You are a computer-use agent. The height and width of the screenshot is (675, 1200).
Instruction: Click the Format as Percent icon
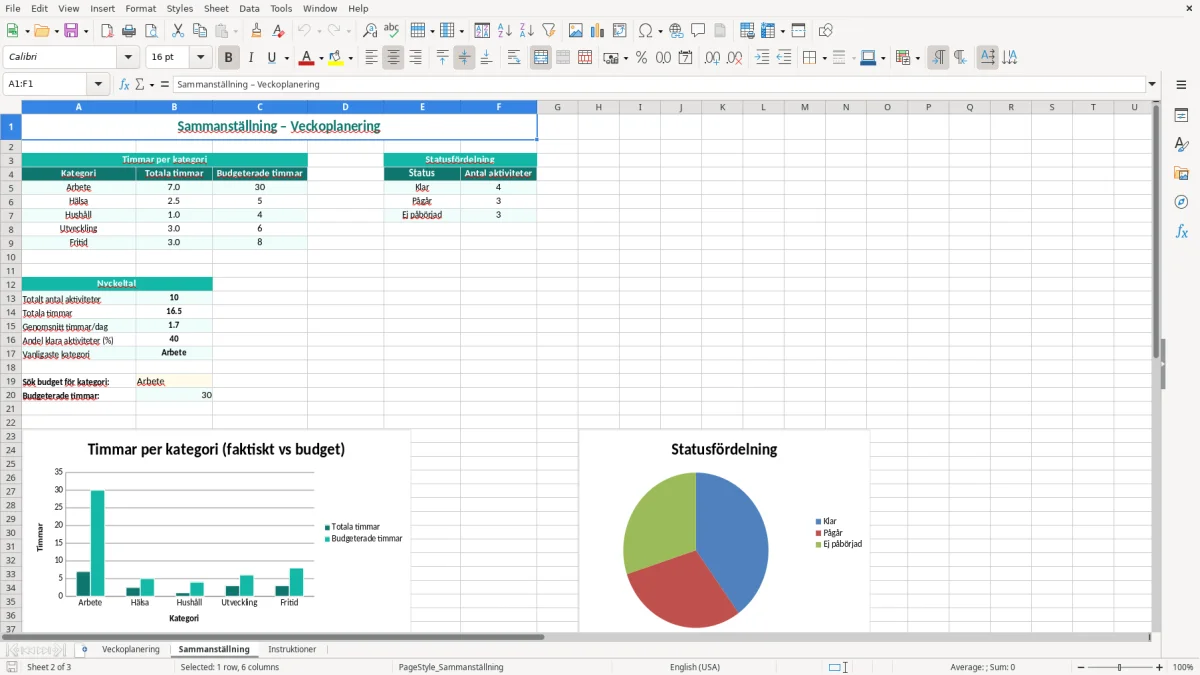pyautogui.click(x=641, y=58)
